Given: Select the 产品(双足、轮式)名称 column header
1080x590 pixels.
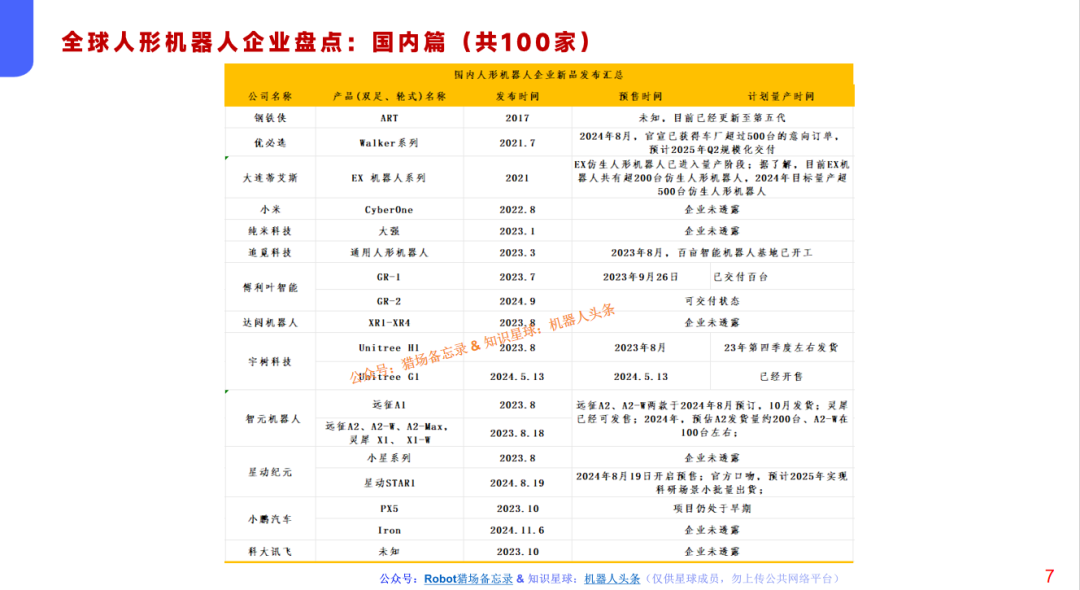Looking at the screenshot, I should coord(389,96).
